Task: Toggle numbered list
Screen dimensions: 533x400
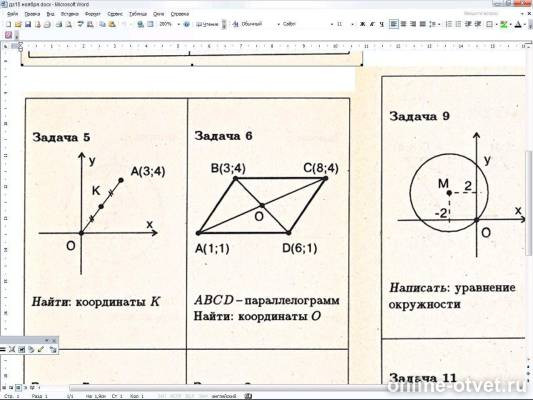Action: pos(449,24)
